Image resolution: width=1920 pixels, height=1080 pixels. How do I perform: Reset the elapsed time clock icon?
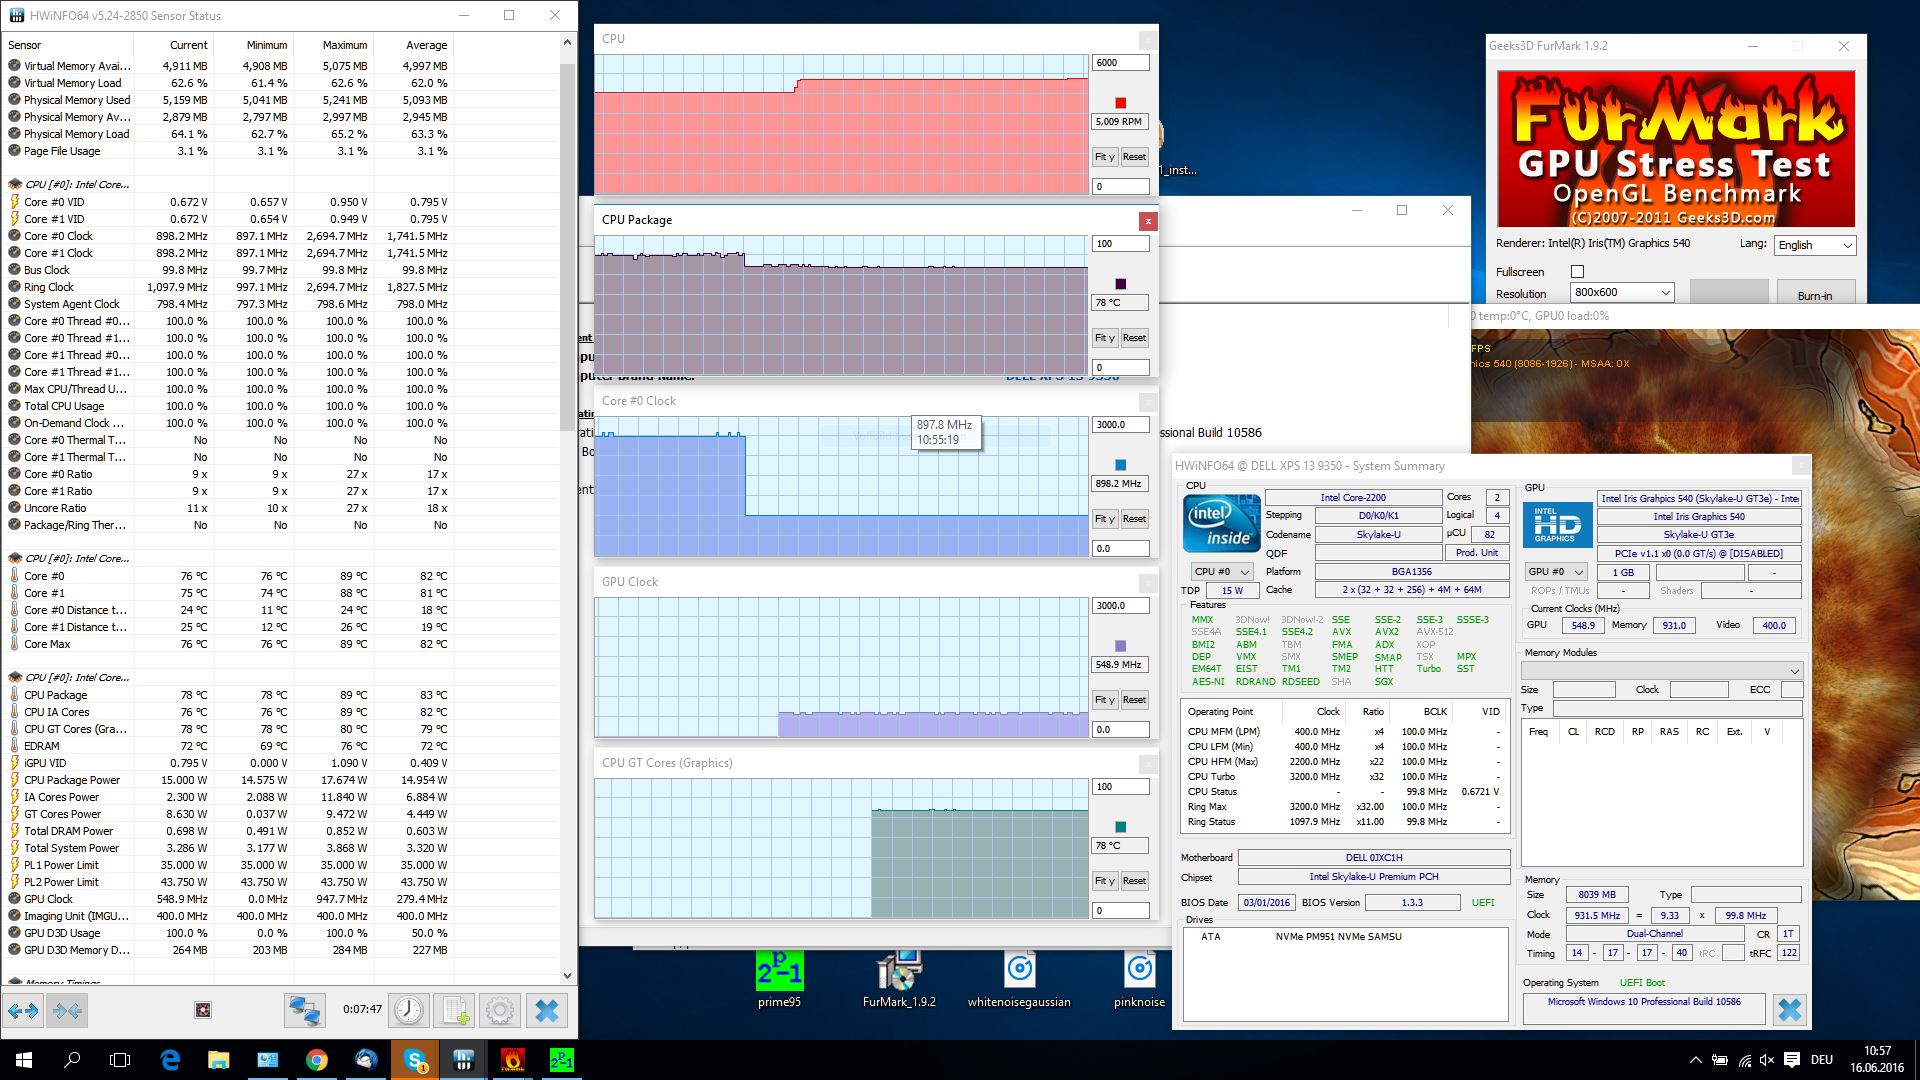click(408, 1011)
